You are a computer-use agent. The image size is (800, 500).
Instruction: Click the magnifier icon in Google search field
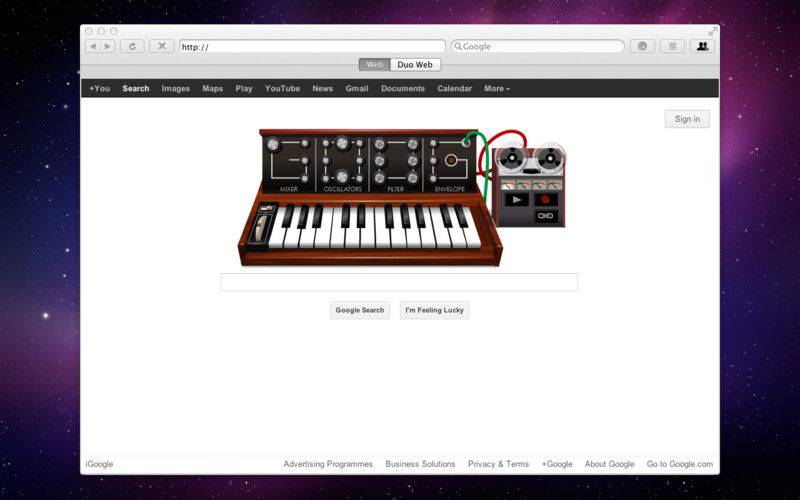click(x=458, y=46)
